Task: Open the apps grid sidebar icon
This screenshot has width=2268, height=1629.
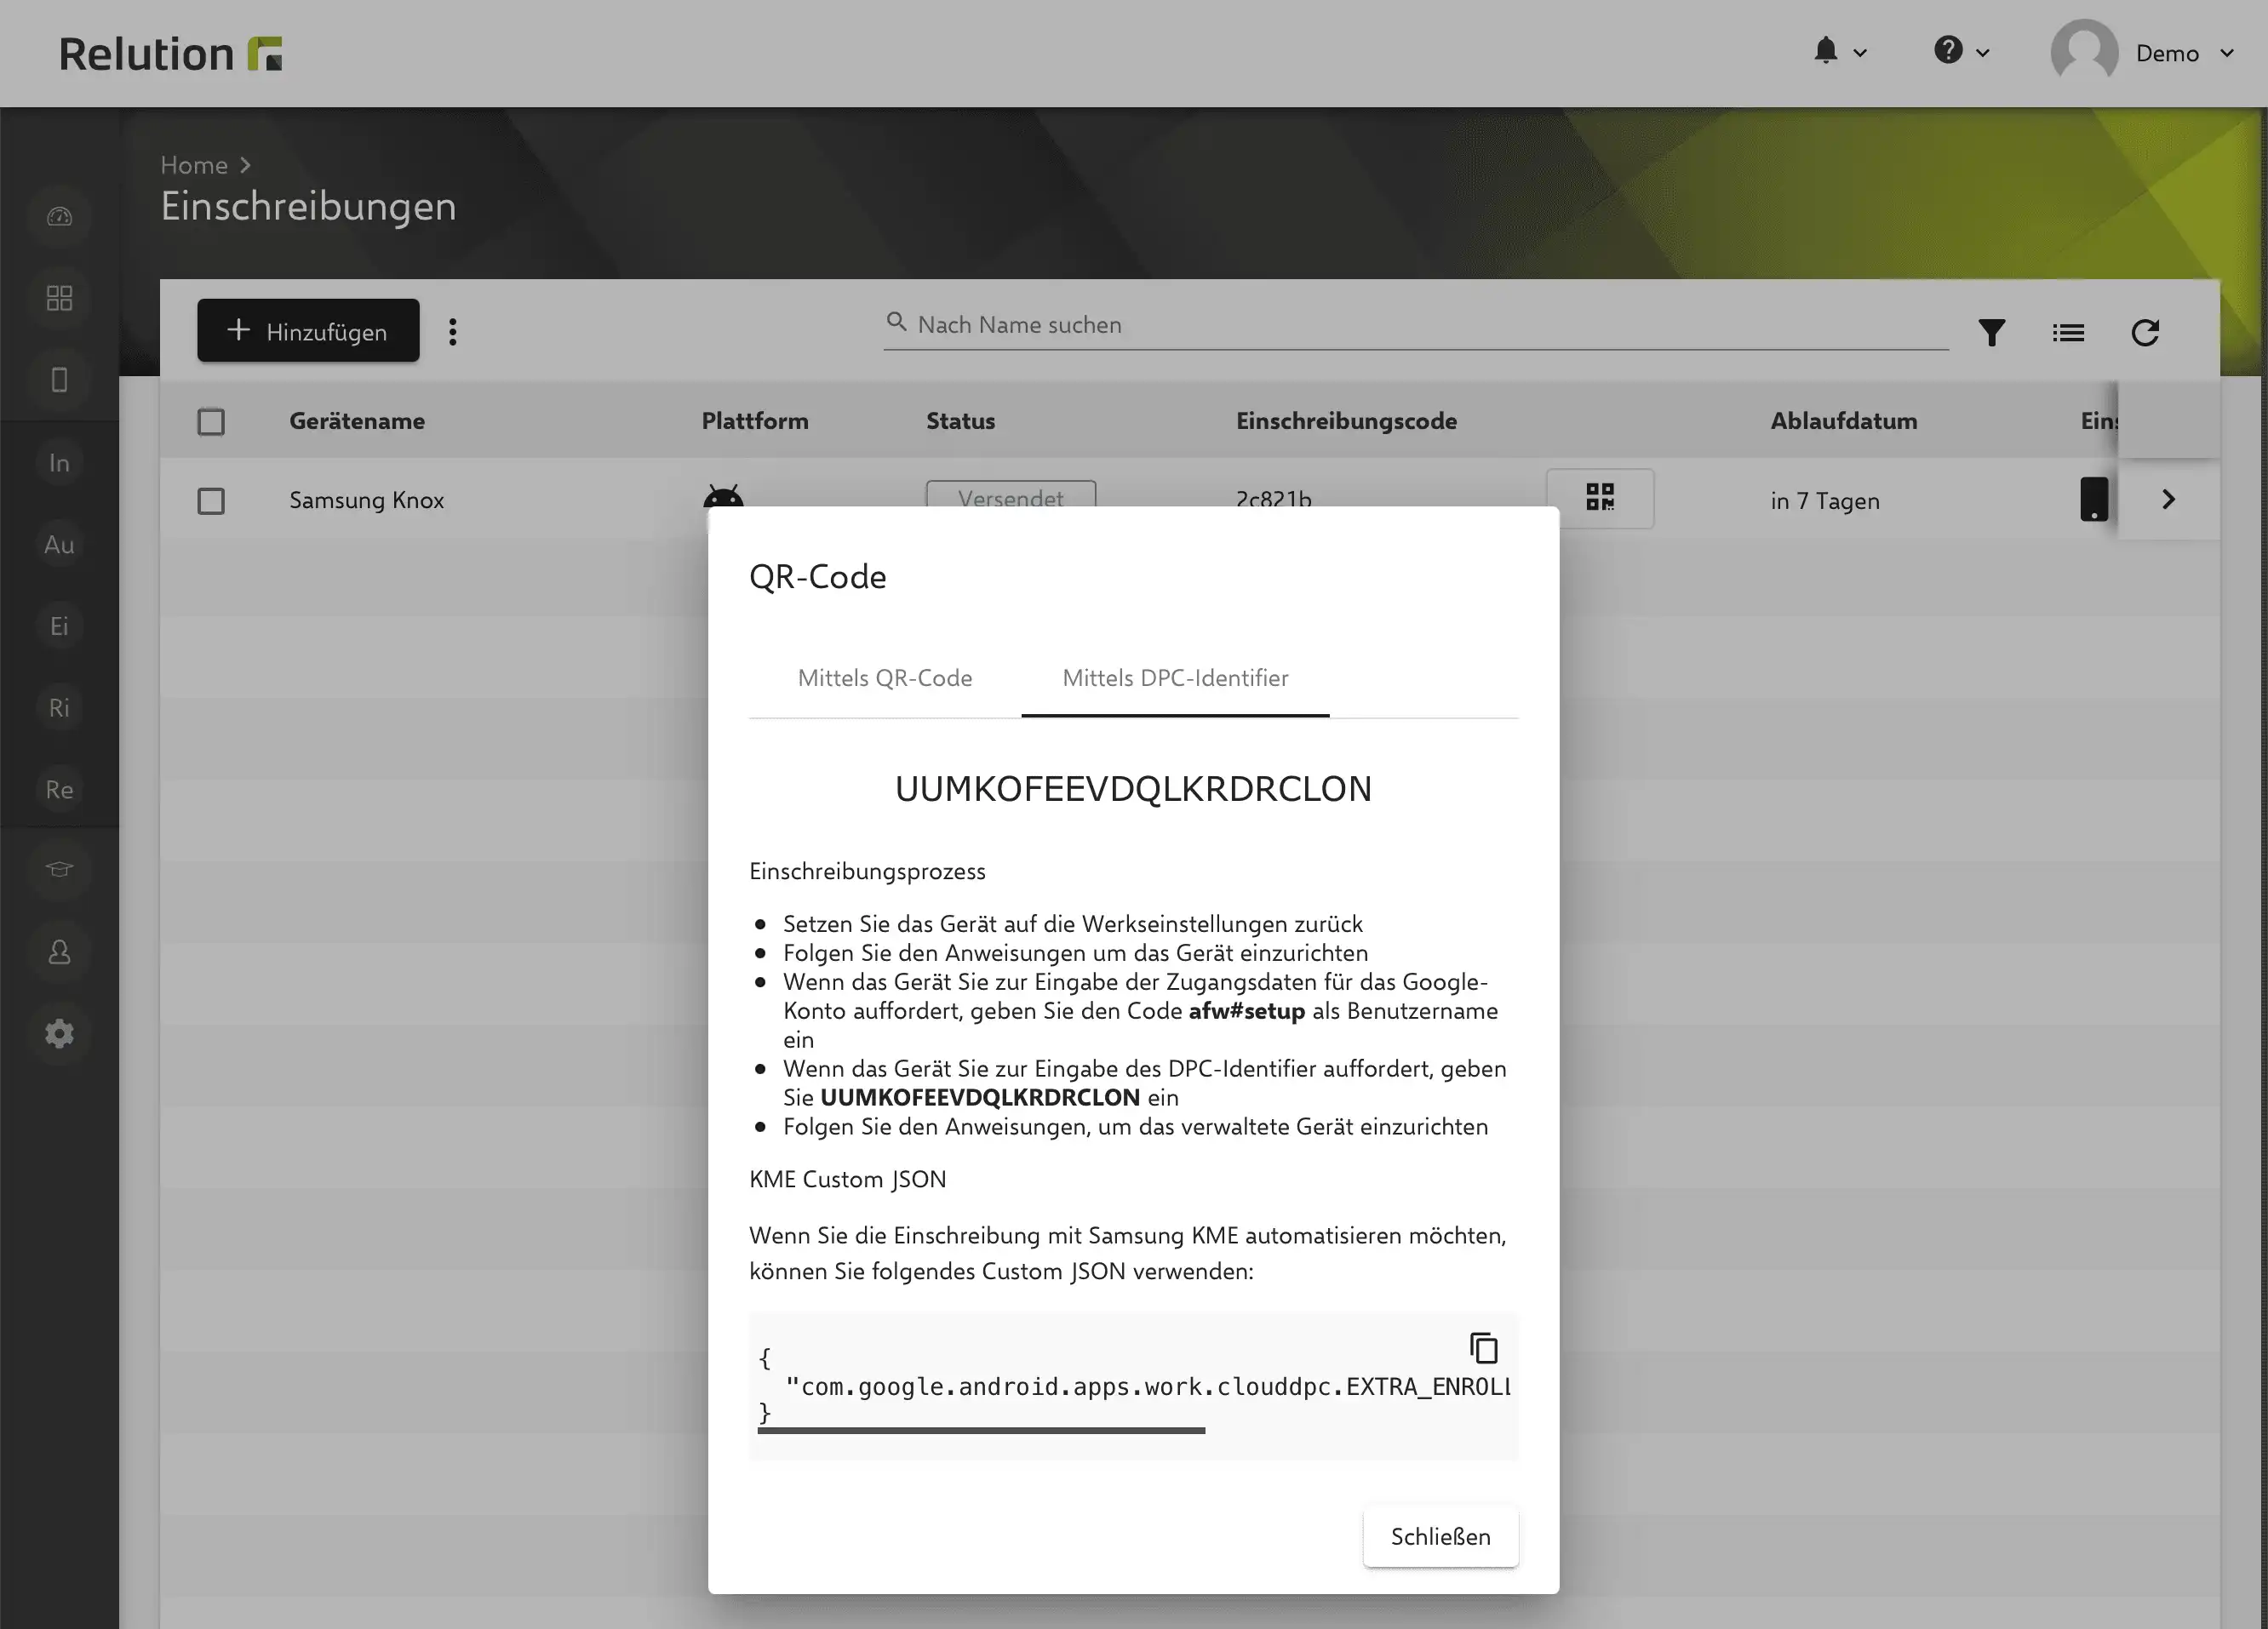Action: click(x=59, y=298)
